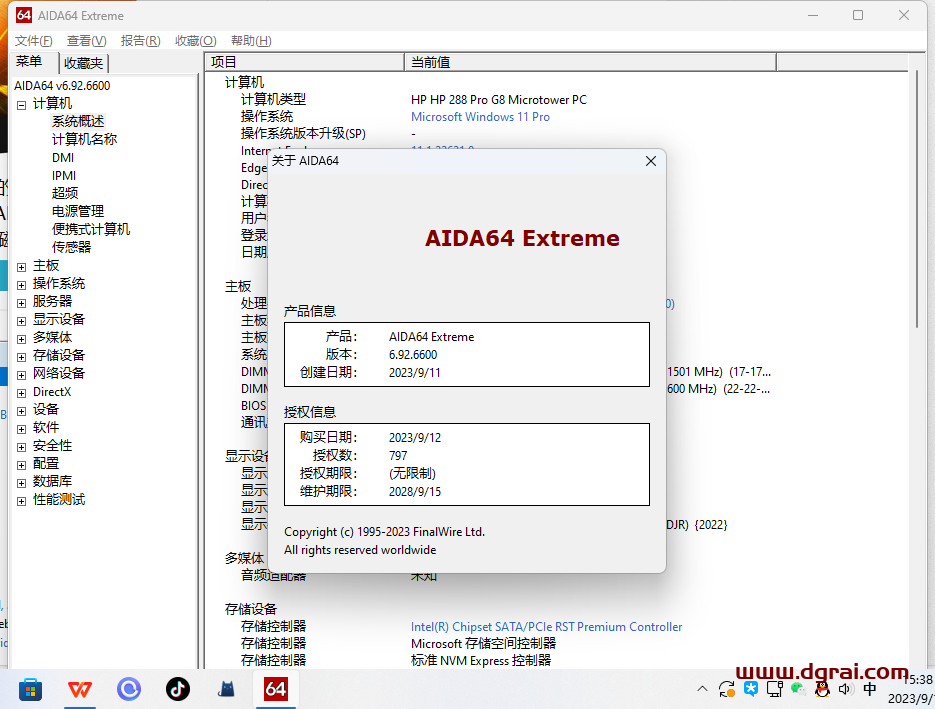Viewport: 935px width, 709px height.
Task: Select 系统概述 in the tree
Action: [78, 121]
